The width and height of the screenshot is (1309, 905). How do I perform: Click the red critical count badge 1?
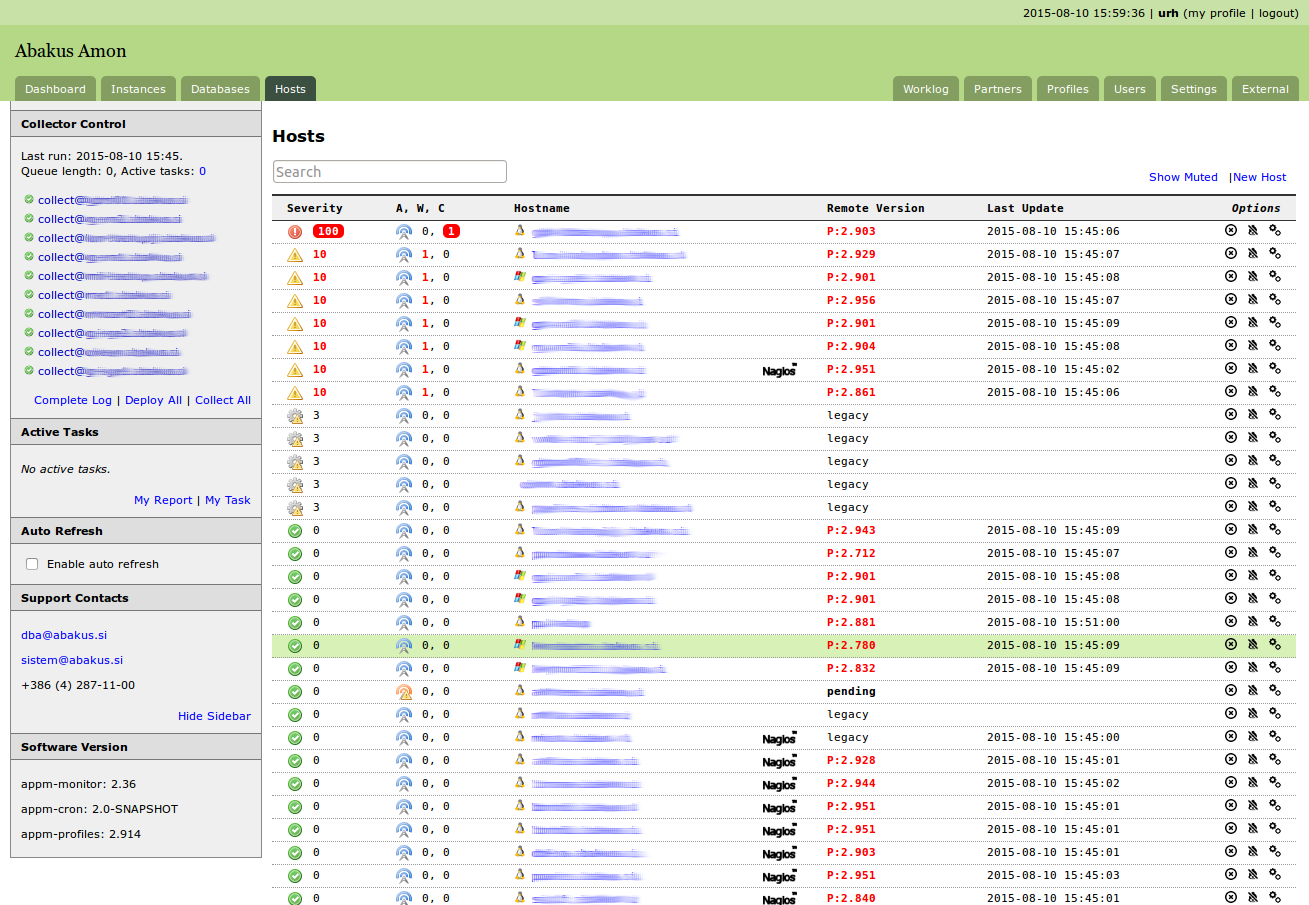[x=451, y=231]
